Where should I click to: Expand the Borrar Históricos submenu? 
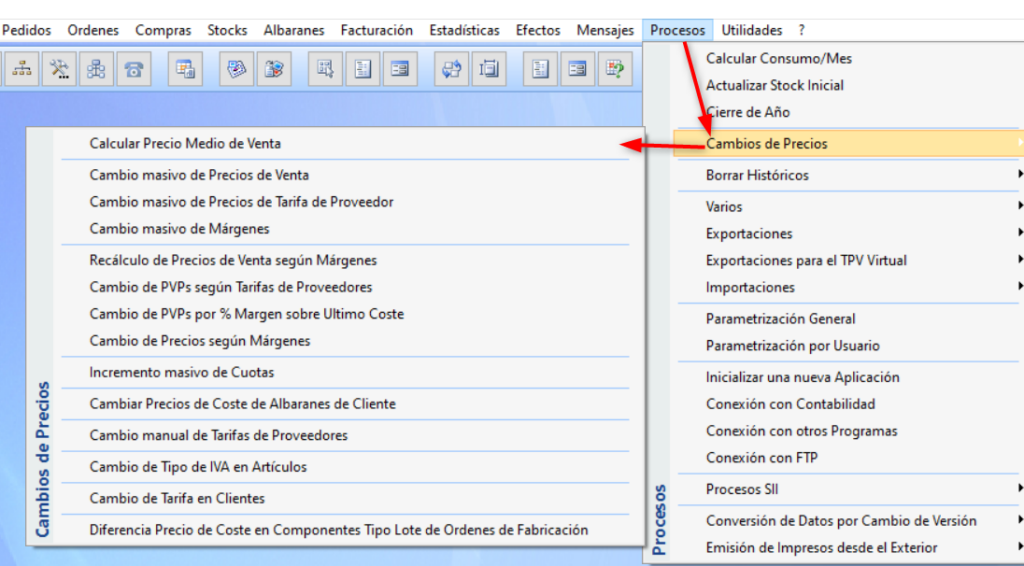click(x=757, y=175)
